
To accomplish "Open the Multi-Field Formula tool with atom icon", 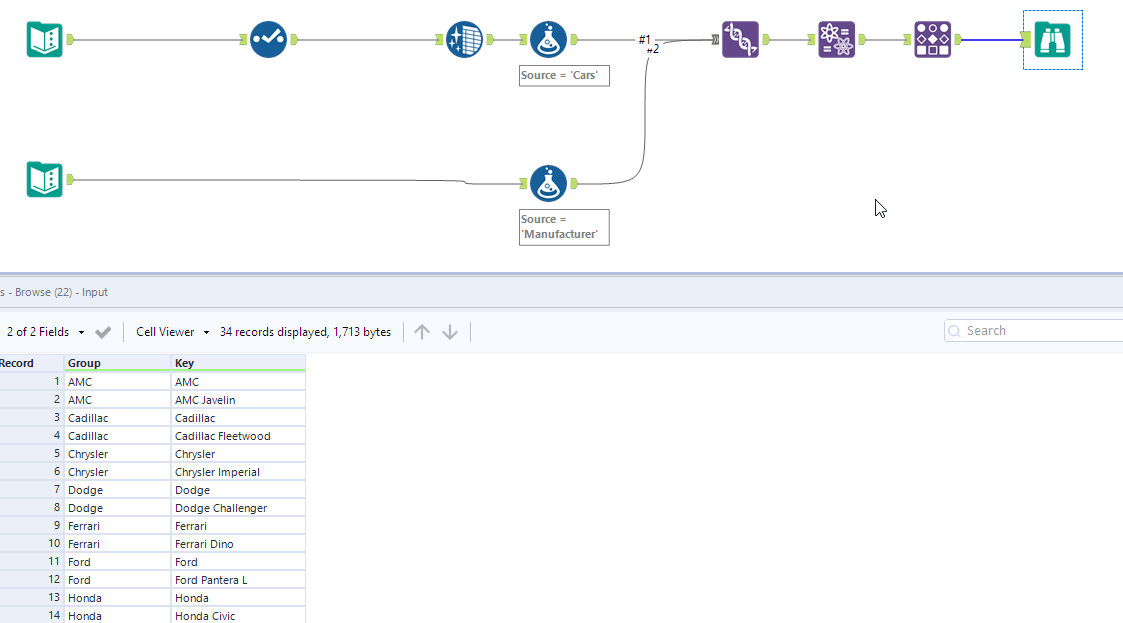I will tap(836, 39).
